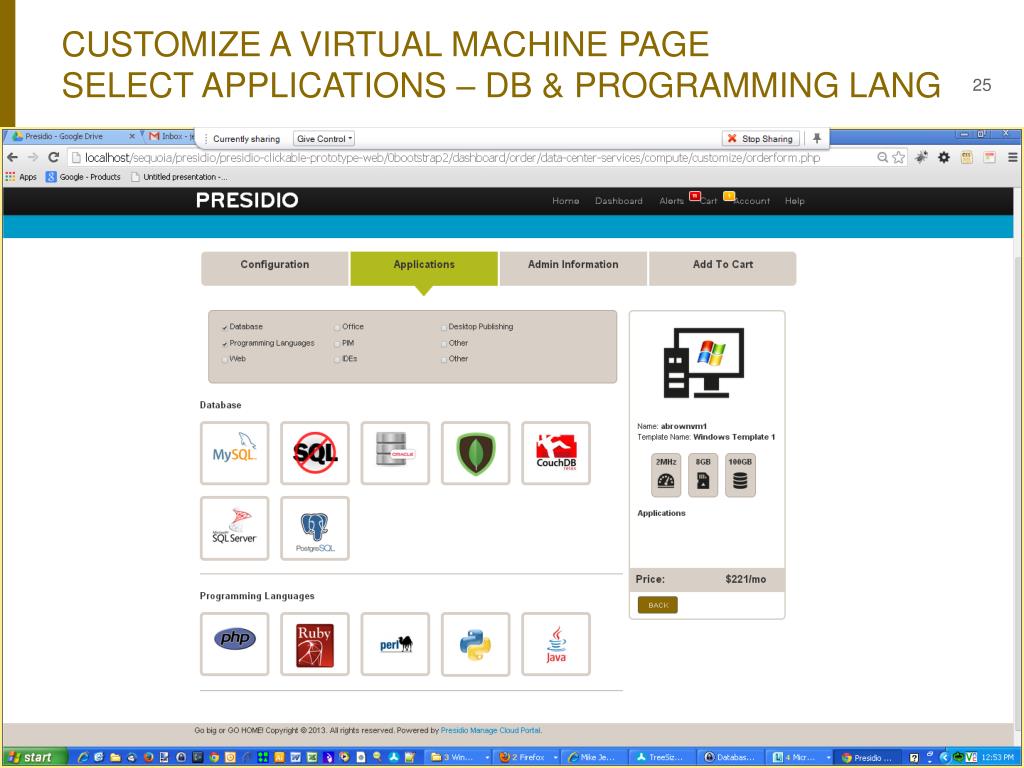The width and height of the screenshot is (1024, 768).
Task: Choose the Perl language tile
Action: click(x=395, y=644)
